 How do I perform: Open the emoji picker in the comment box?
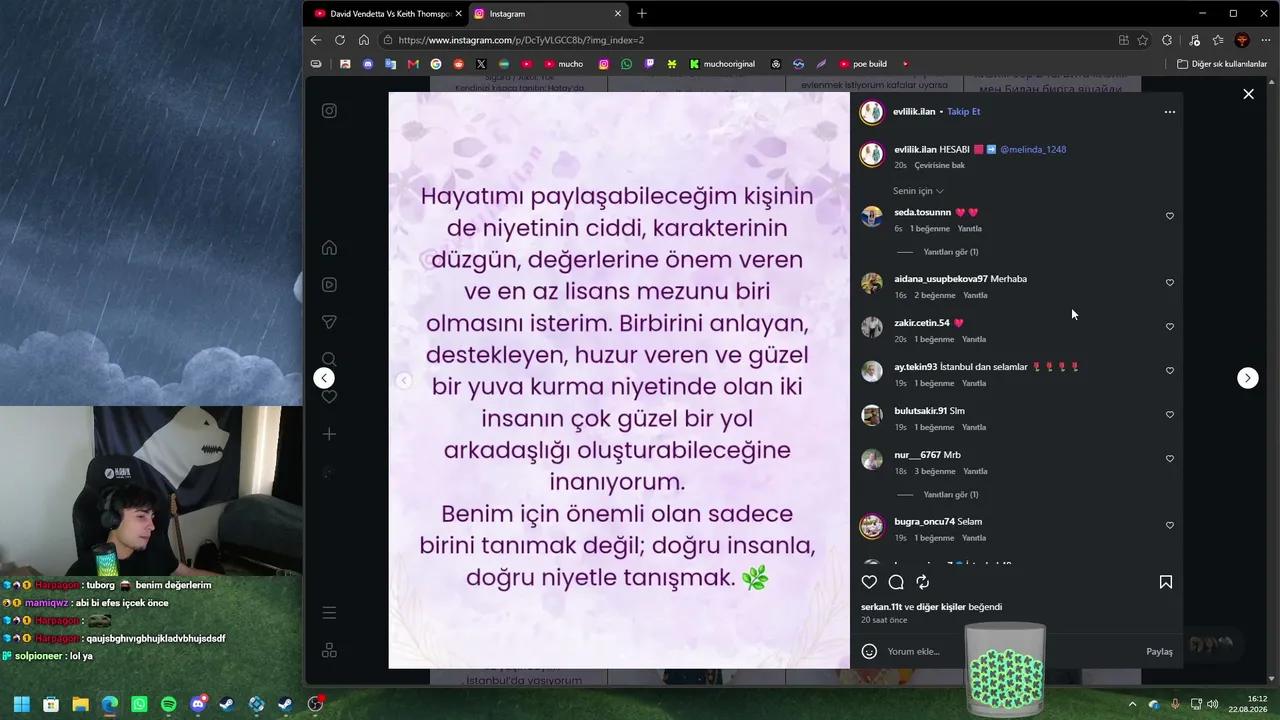[x=869, y=651]
